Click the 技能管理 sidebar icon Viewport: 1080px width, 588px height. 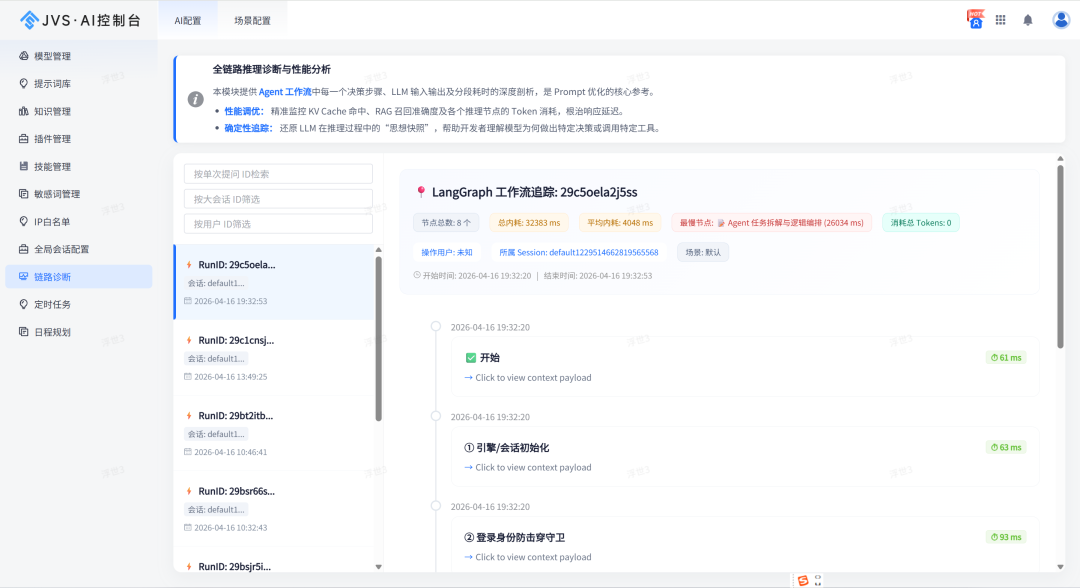(x=23, y=166)
